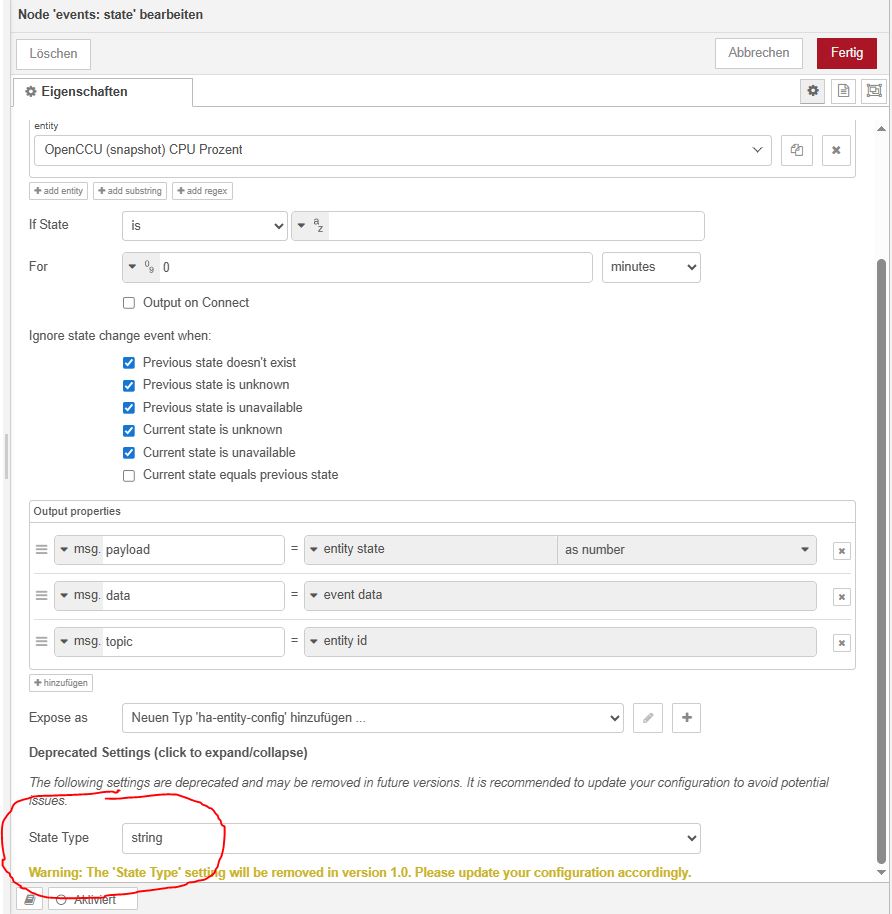Change msg. type prefix for payload
Viewport: 892px width, 914px height.
point(79,550)
